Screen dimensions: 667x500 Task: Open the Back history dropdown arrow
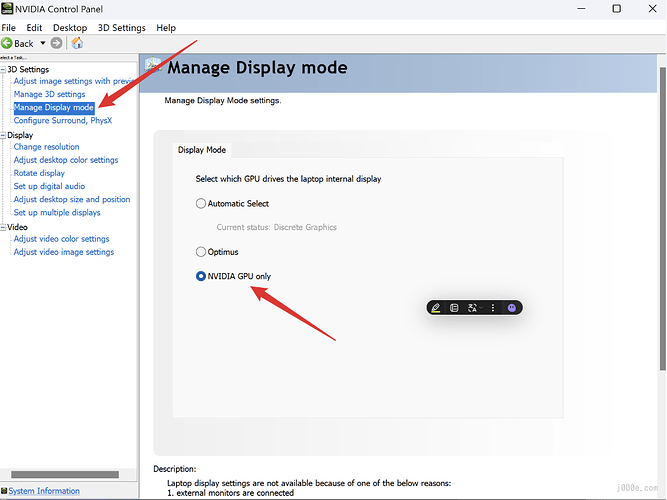pyautogui.click(x=43, y=43)
